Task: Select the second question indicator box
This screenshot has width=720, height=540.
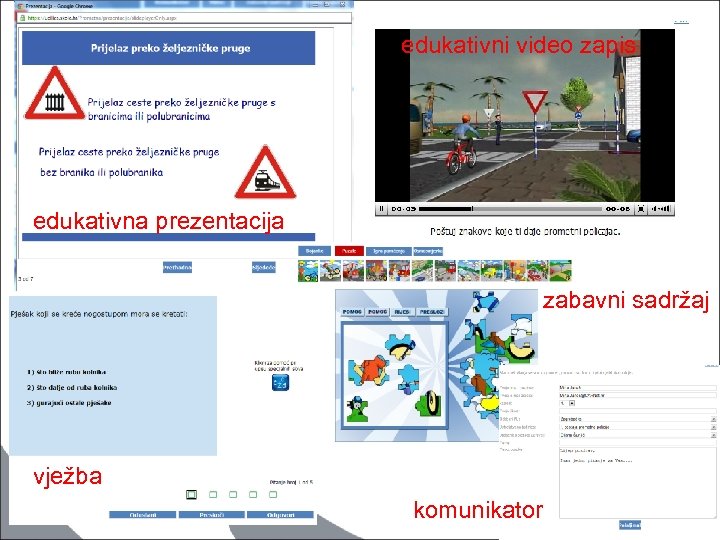Action: tap(213, 495)
